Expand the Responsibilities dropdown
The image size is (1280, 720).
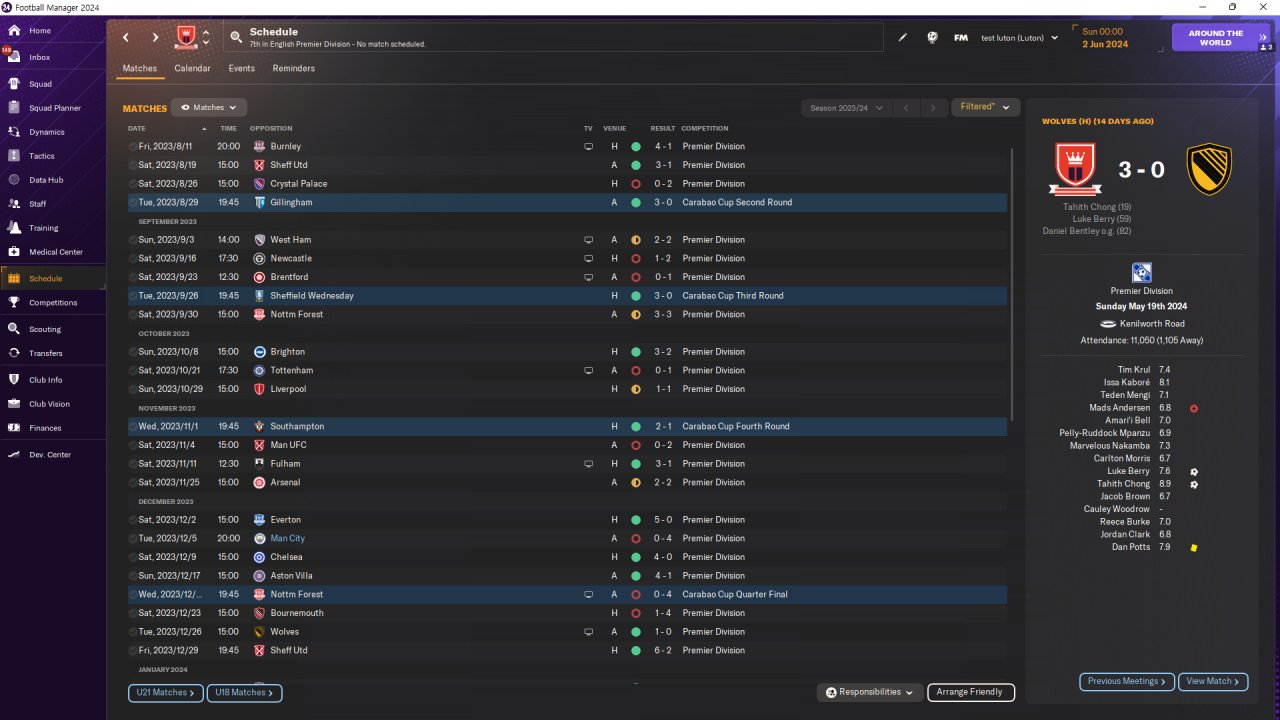click(x=870, y=692)
